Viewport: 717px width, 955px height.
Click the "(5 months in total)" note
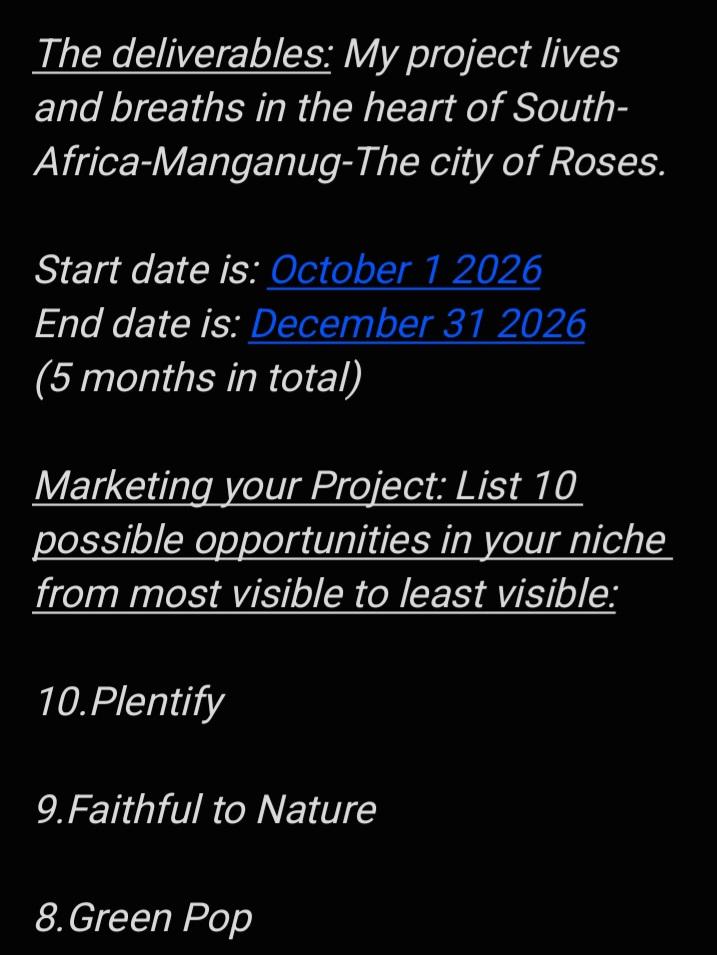click(198, 378)
